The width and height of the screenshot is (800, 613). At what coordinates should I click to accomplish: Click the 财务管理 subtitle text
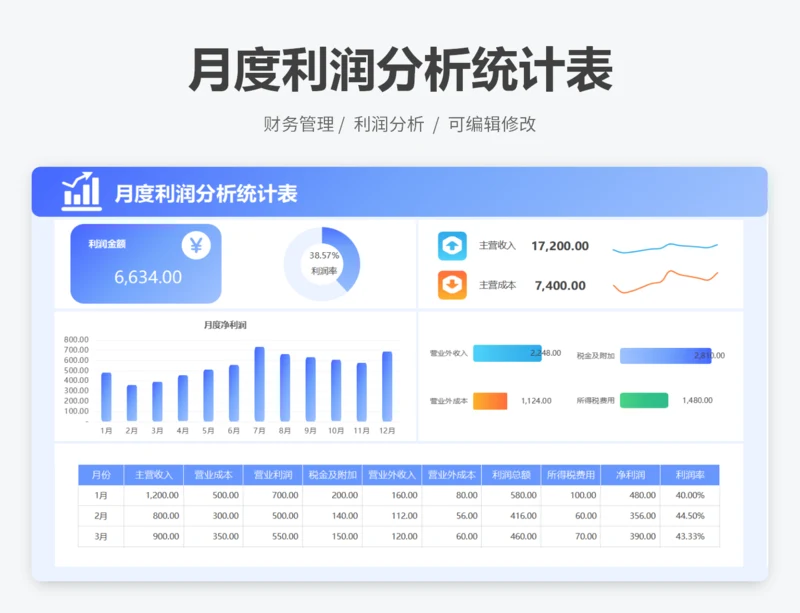coord(298,124)
